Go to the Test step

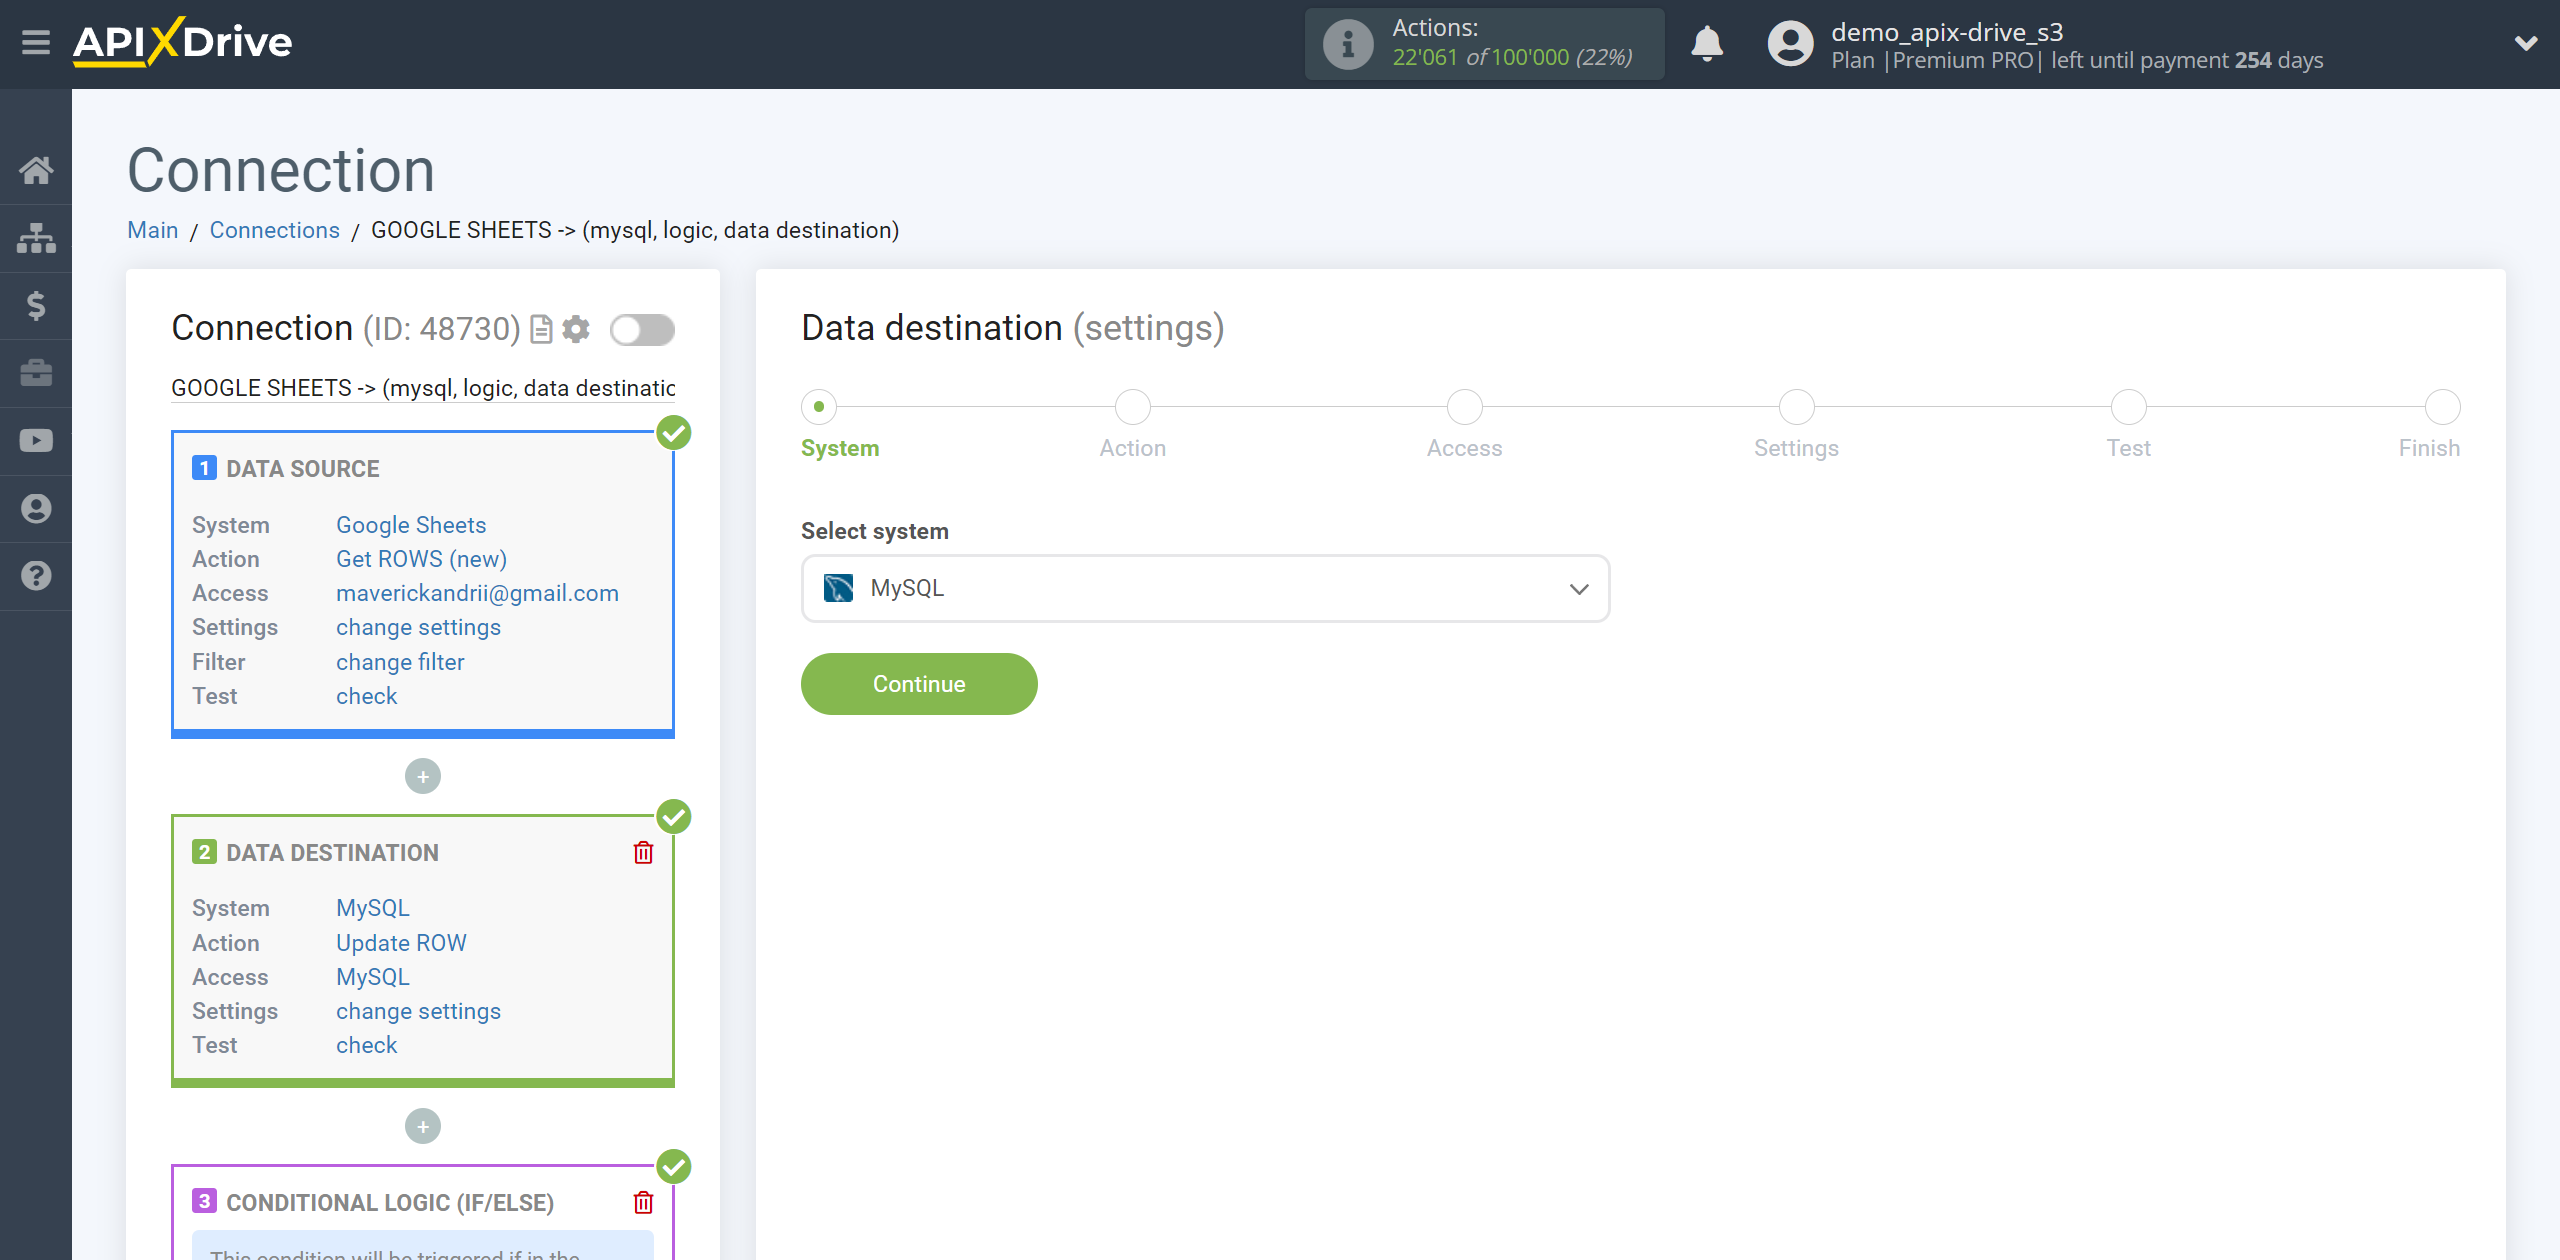[x=2128, y=407]
